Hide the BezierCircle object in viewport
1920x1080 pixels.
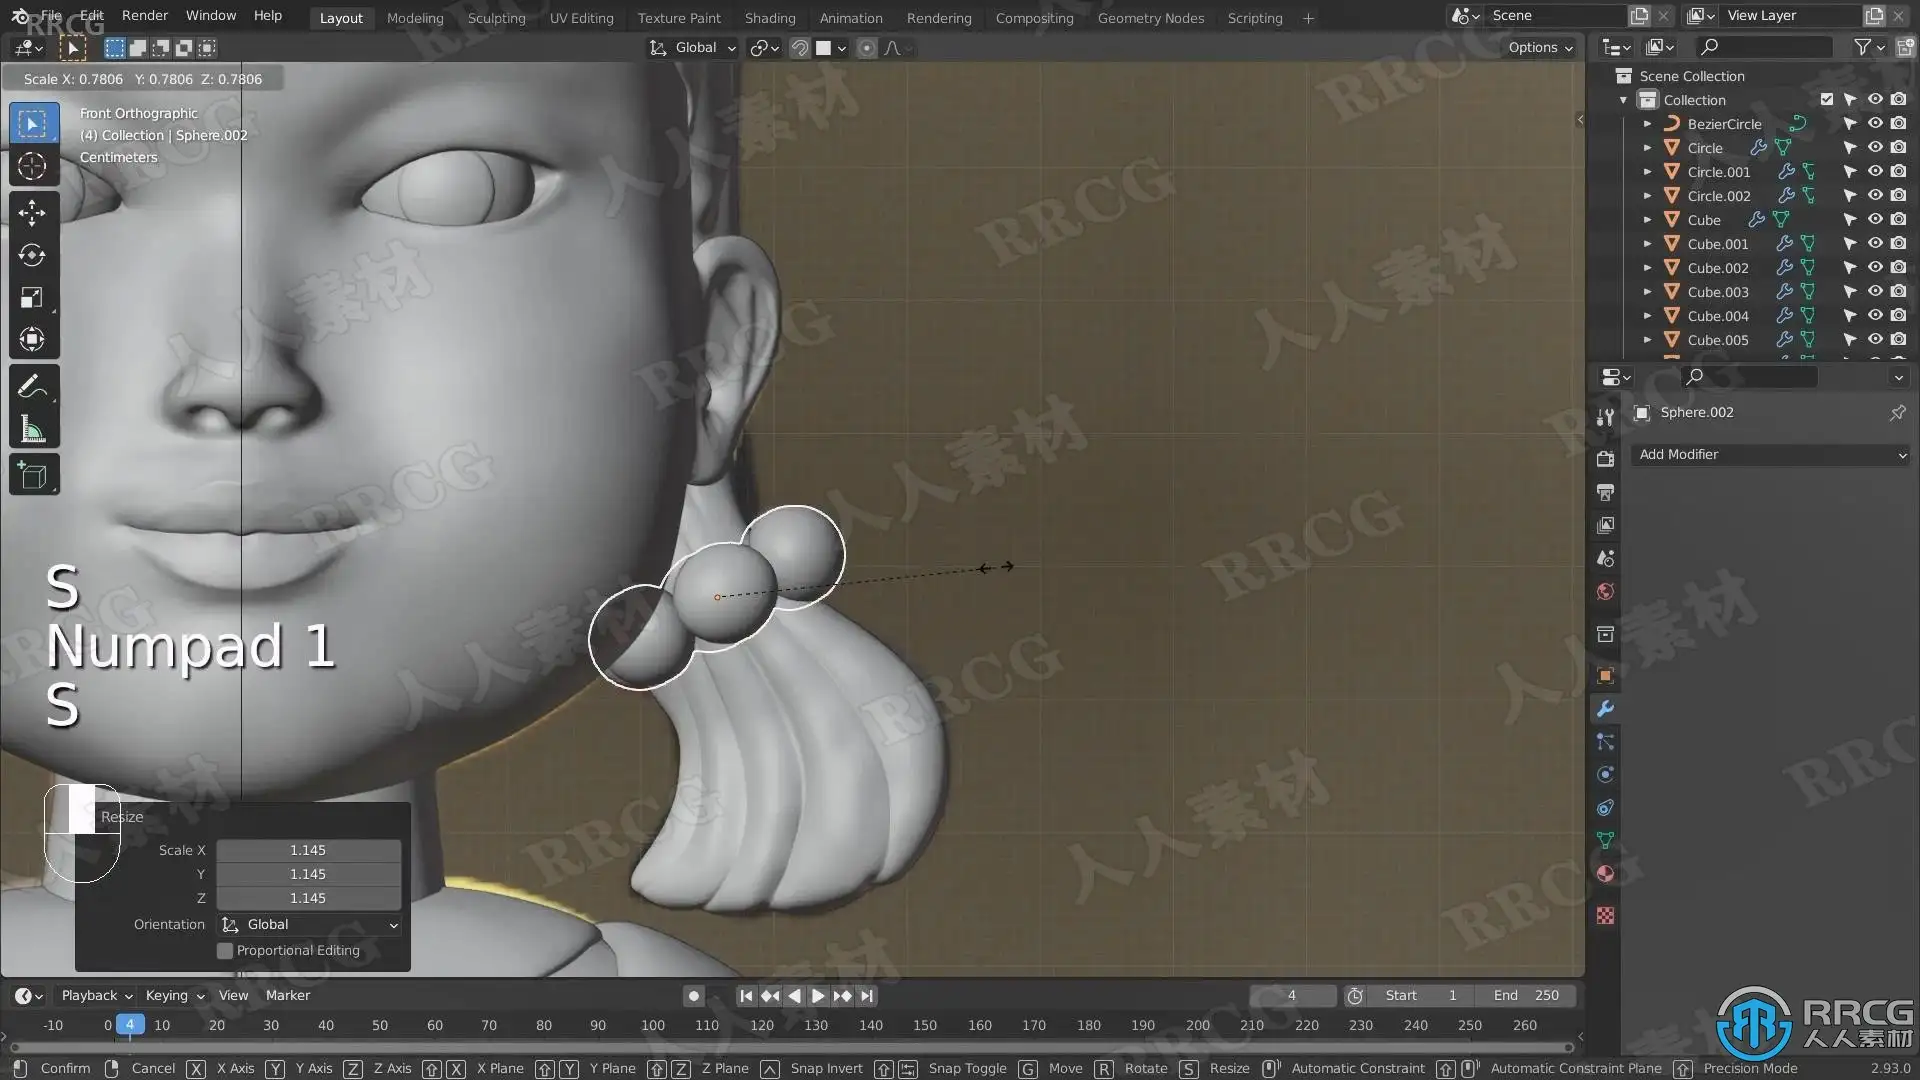click(x=1875, y=124)
